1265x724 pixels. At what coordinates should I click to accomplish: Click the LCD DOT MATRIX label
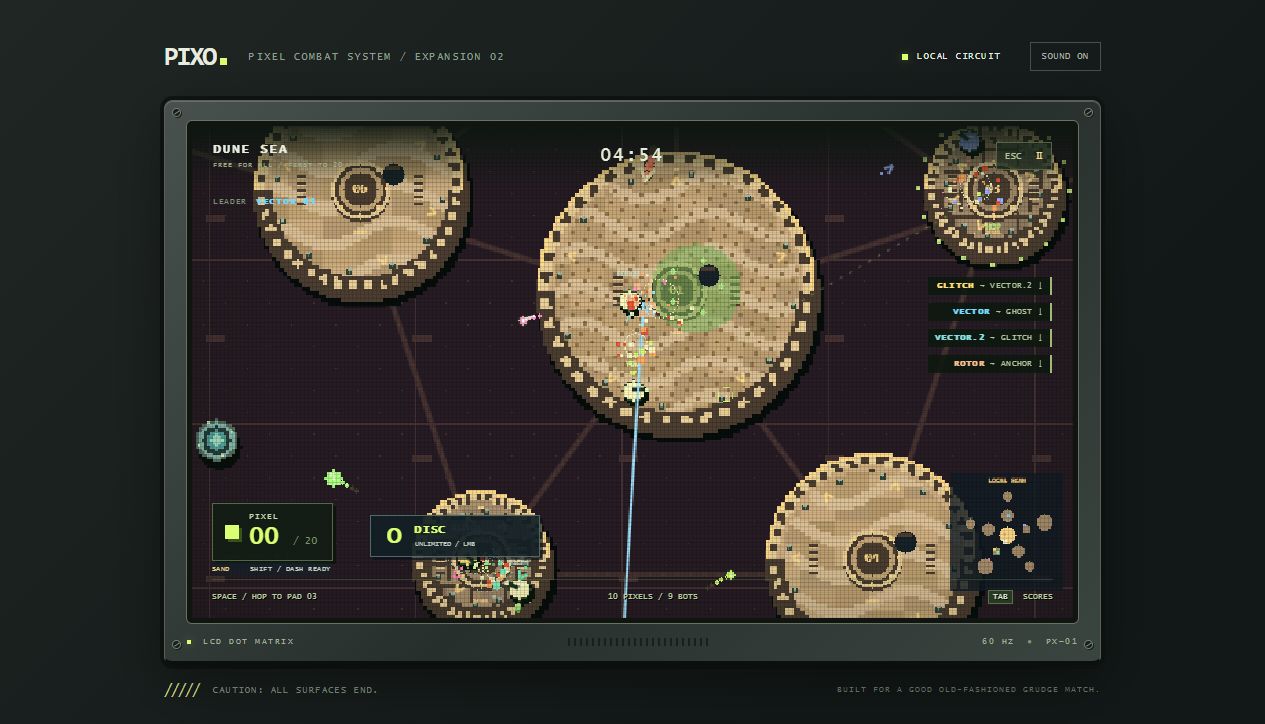point(249,642)
